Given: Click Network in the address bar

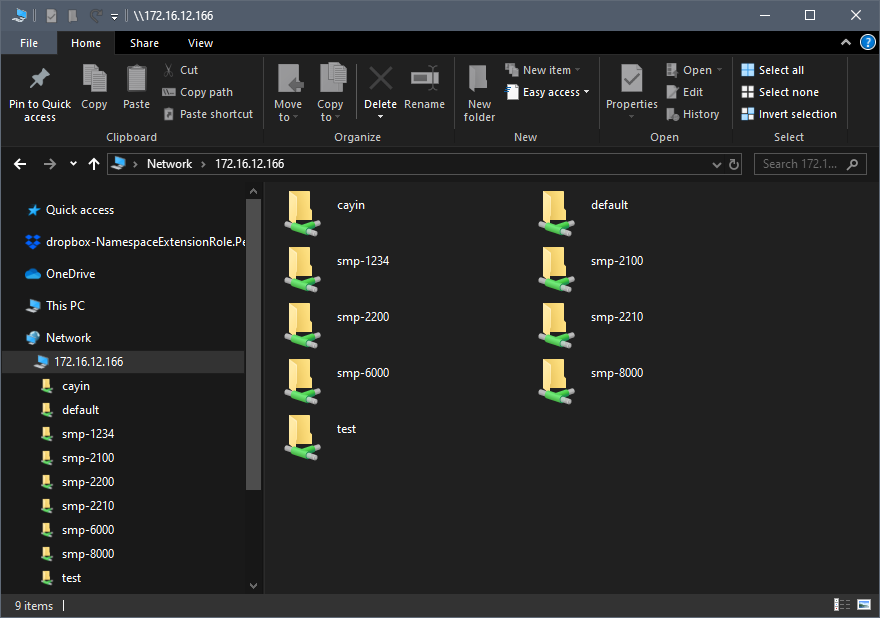Looking at the screenshot, I should [x=169, y=164].
